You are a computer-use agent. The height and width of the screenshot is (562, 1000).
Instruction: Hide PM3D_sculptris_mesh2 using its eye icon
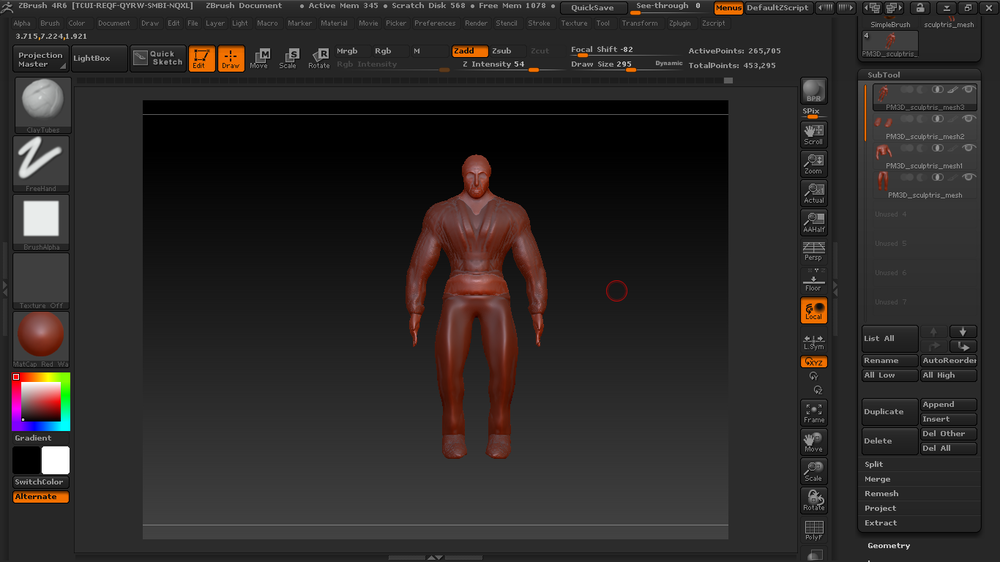coord(969,120)
